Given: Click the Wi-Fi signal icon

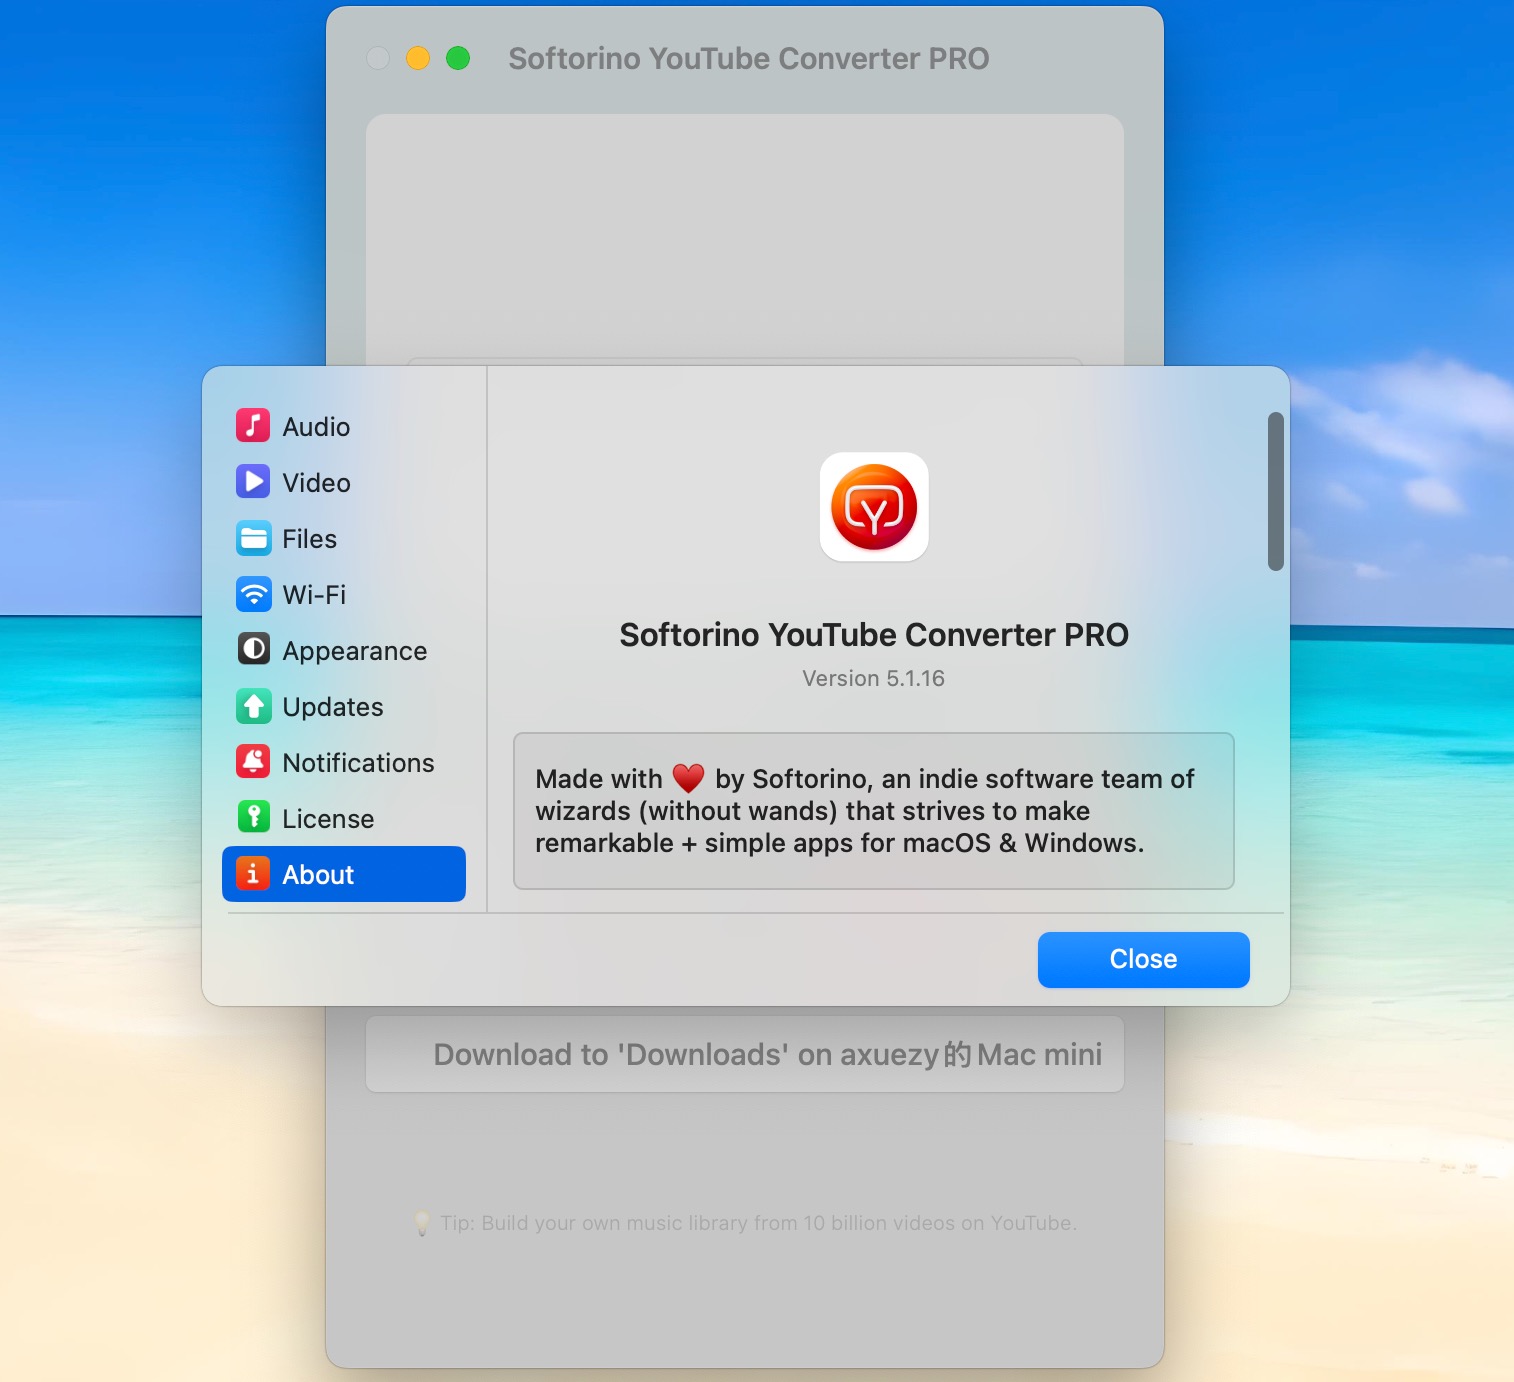Looking at the screenshot, I should coord(253,594).
